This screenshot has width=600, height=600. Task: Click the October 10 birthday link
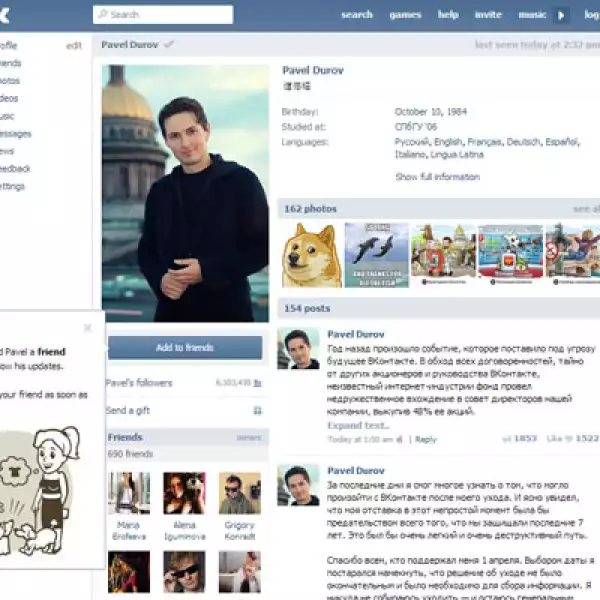tap(417, 112)
